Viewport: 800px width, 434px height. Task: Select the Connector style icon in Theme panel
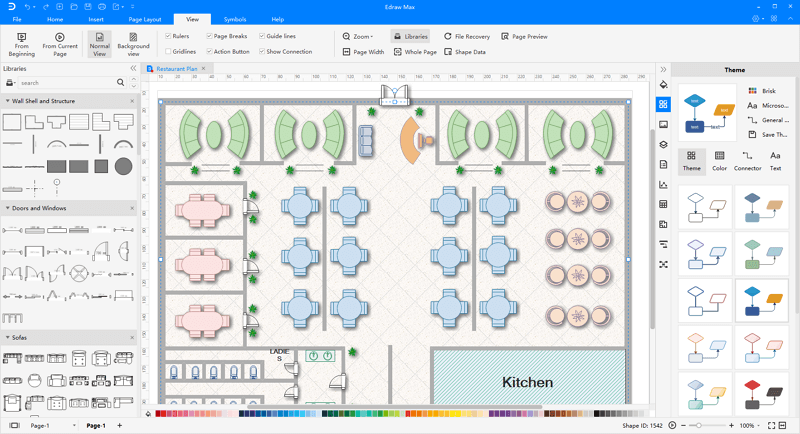coord(747,156)
